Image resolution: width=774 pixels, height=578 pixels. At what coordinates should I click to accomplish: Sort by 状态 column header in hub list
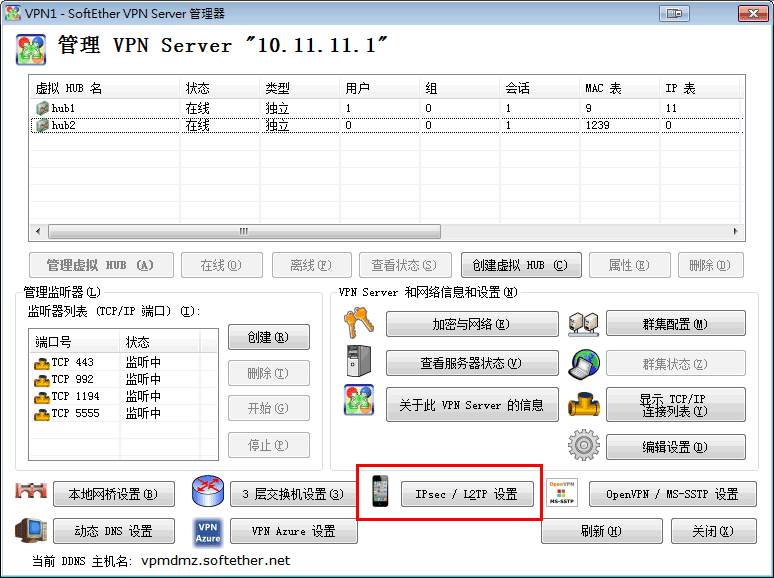(x=220, y=88)
